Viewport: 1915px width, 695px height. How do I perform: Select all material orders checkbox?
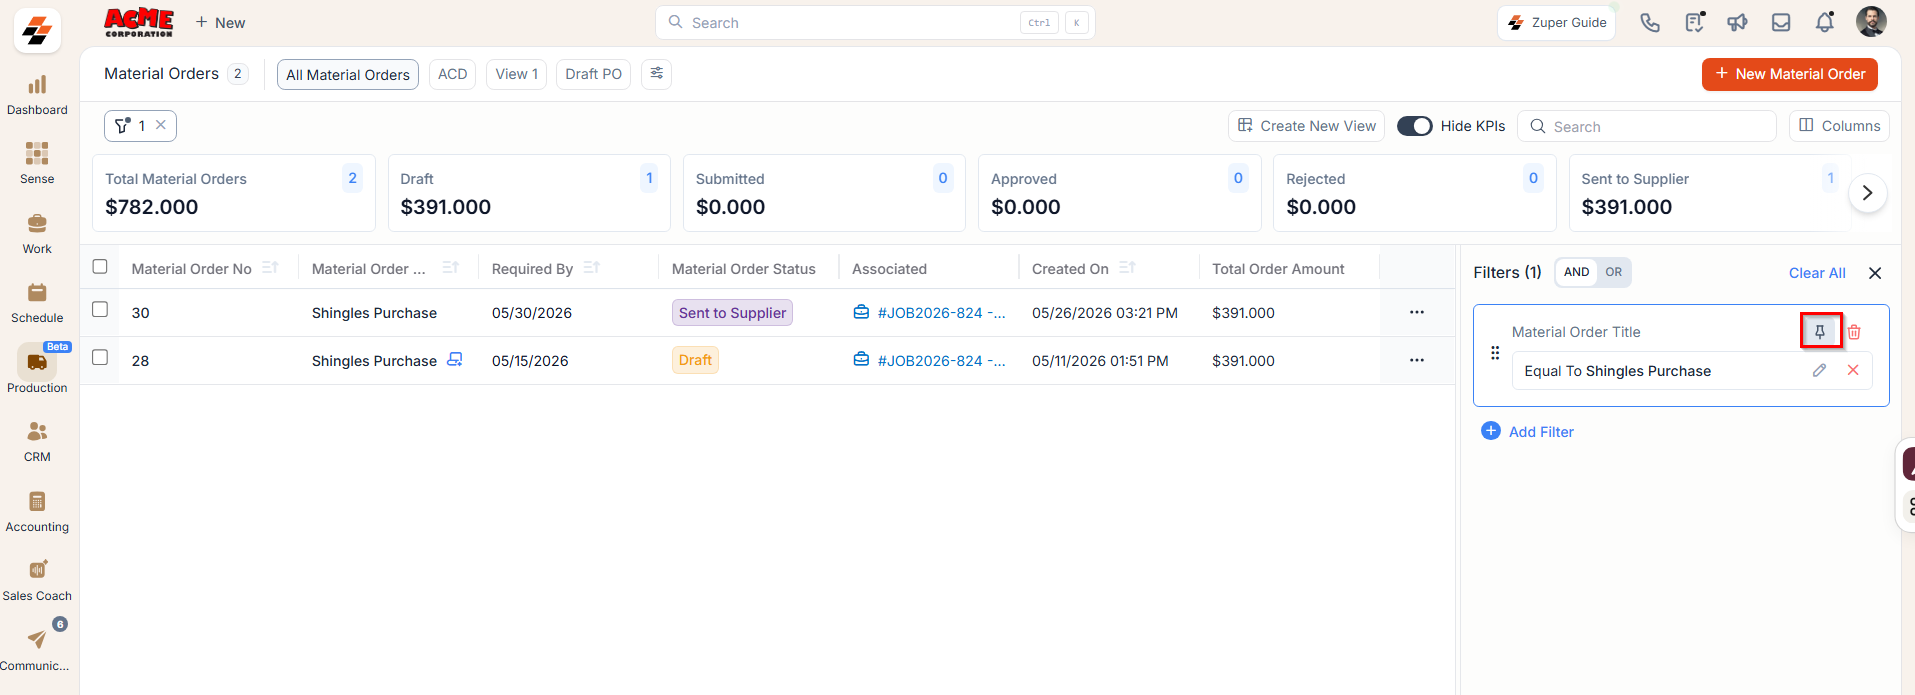click(100, 267)
